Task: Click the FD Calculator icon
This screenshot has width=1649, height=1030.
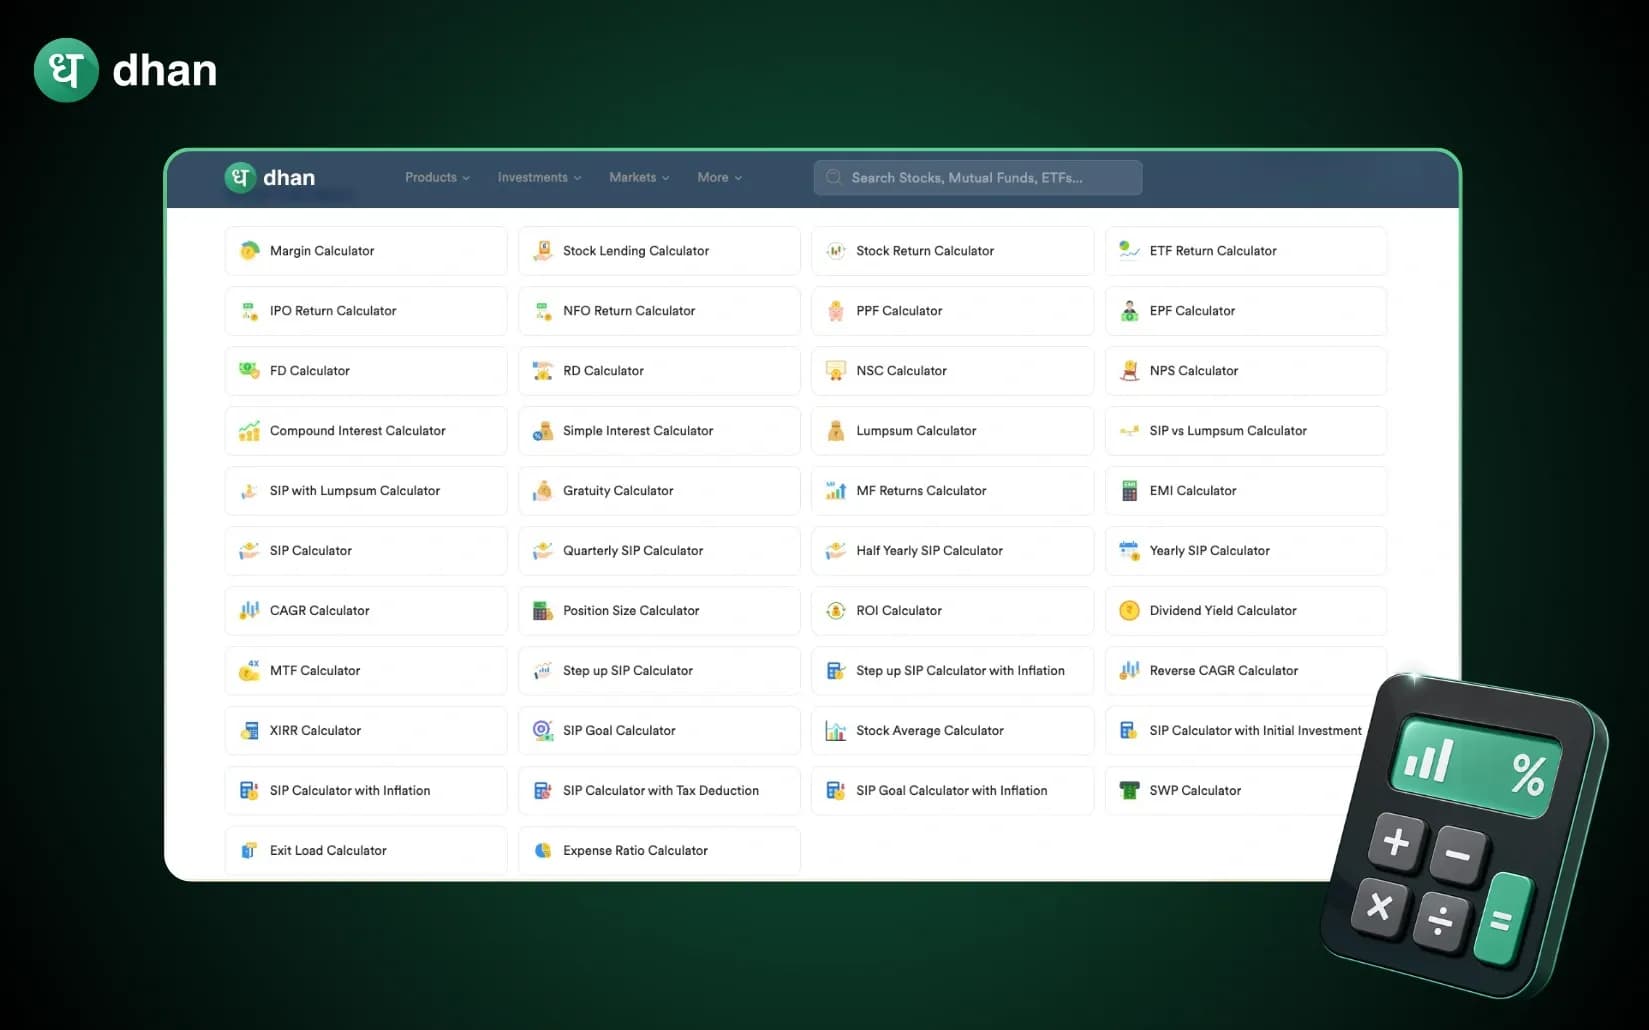Action: click(249, 371)
